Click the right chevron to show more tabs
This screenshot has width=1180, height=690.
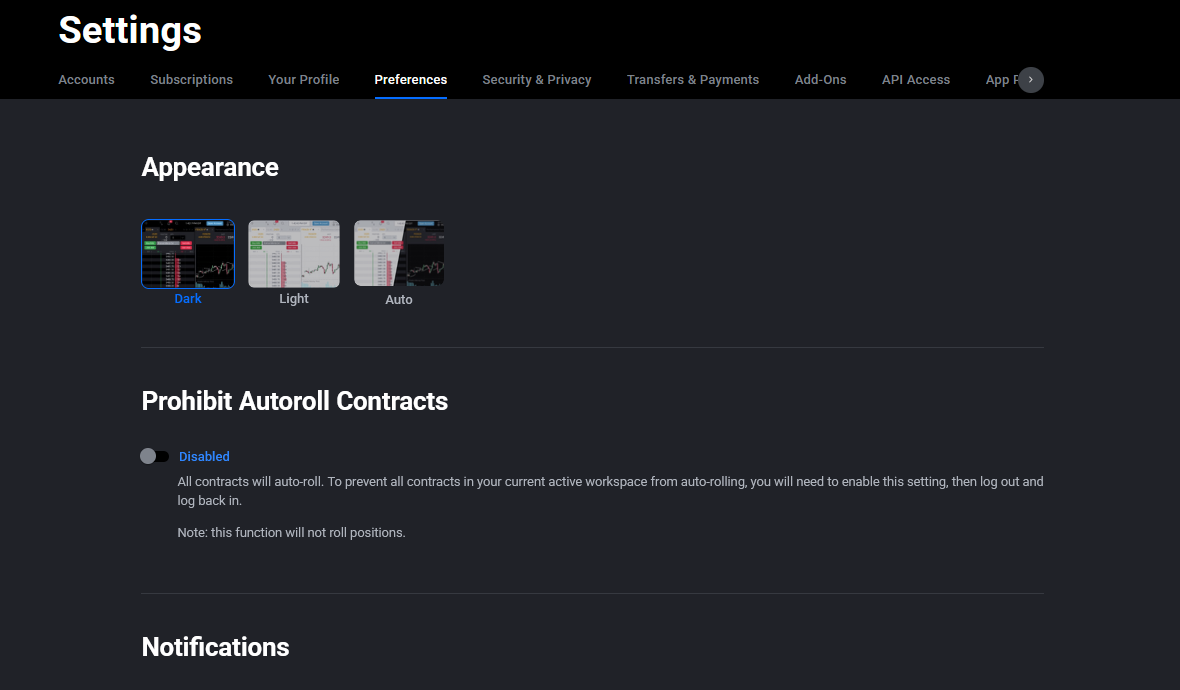click(1030, 80)
